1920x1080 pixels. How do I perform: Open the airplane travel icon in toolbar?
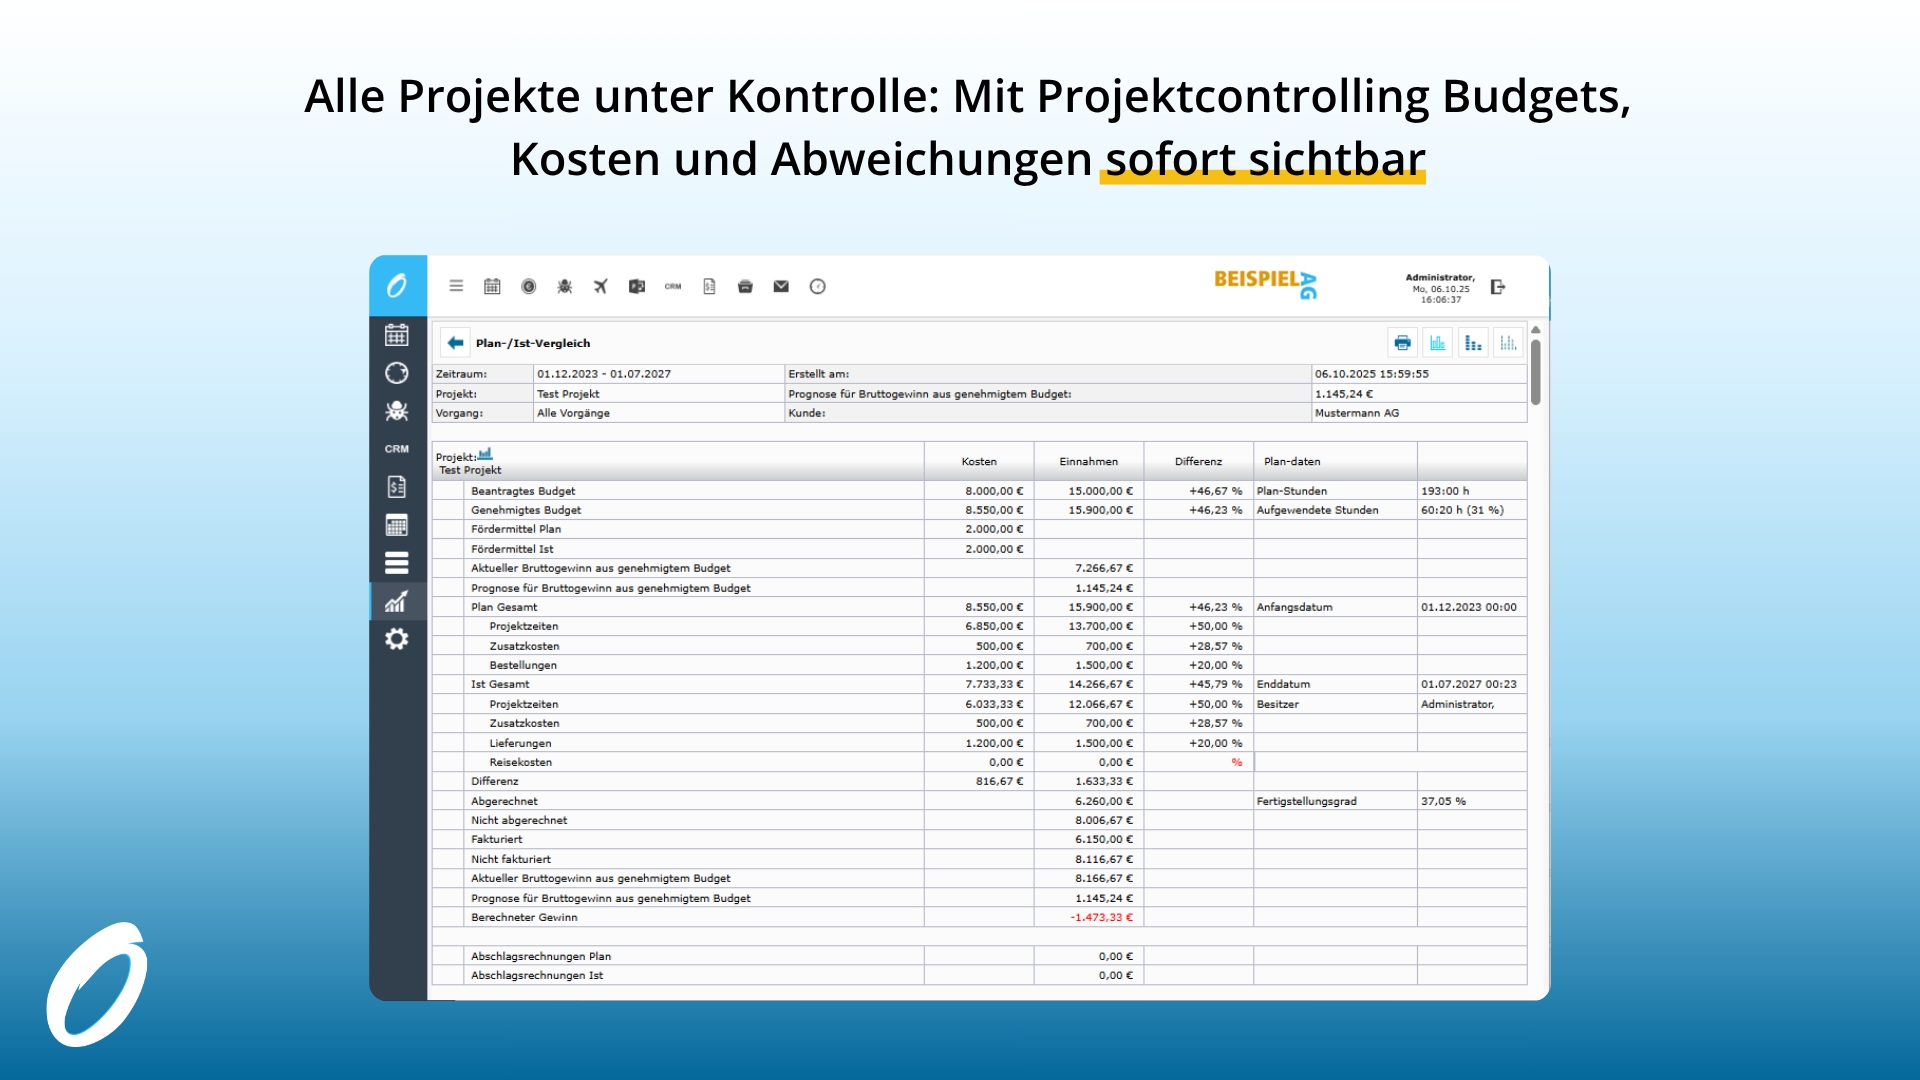pyautogui.click(x=600, y=286)
